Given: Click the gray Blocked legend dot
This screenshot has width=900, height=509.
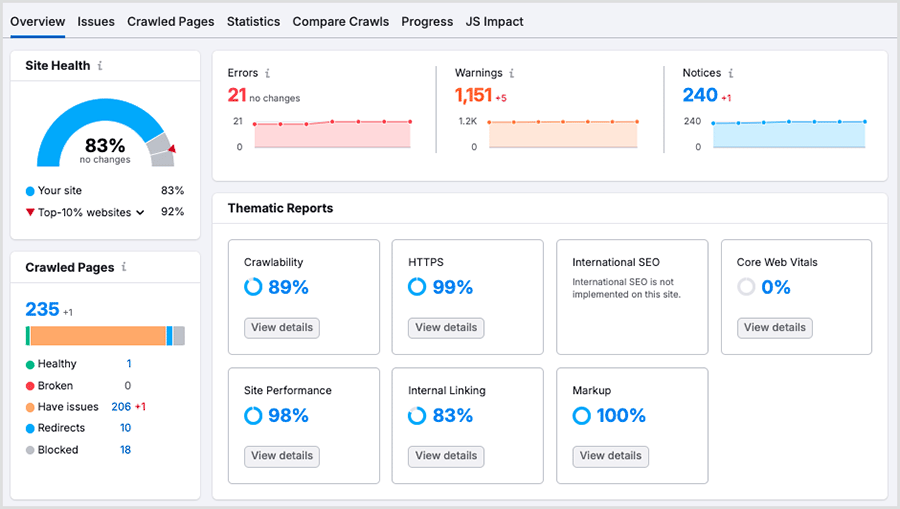Looking at the screenshot, I should click(30, 450).
